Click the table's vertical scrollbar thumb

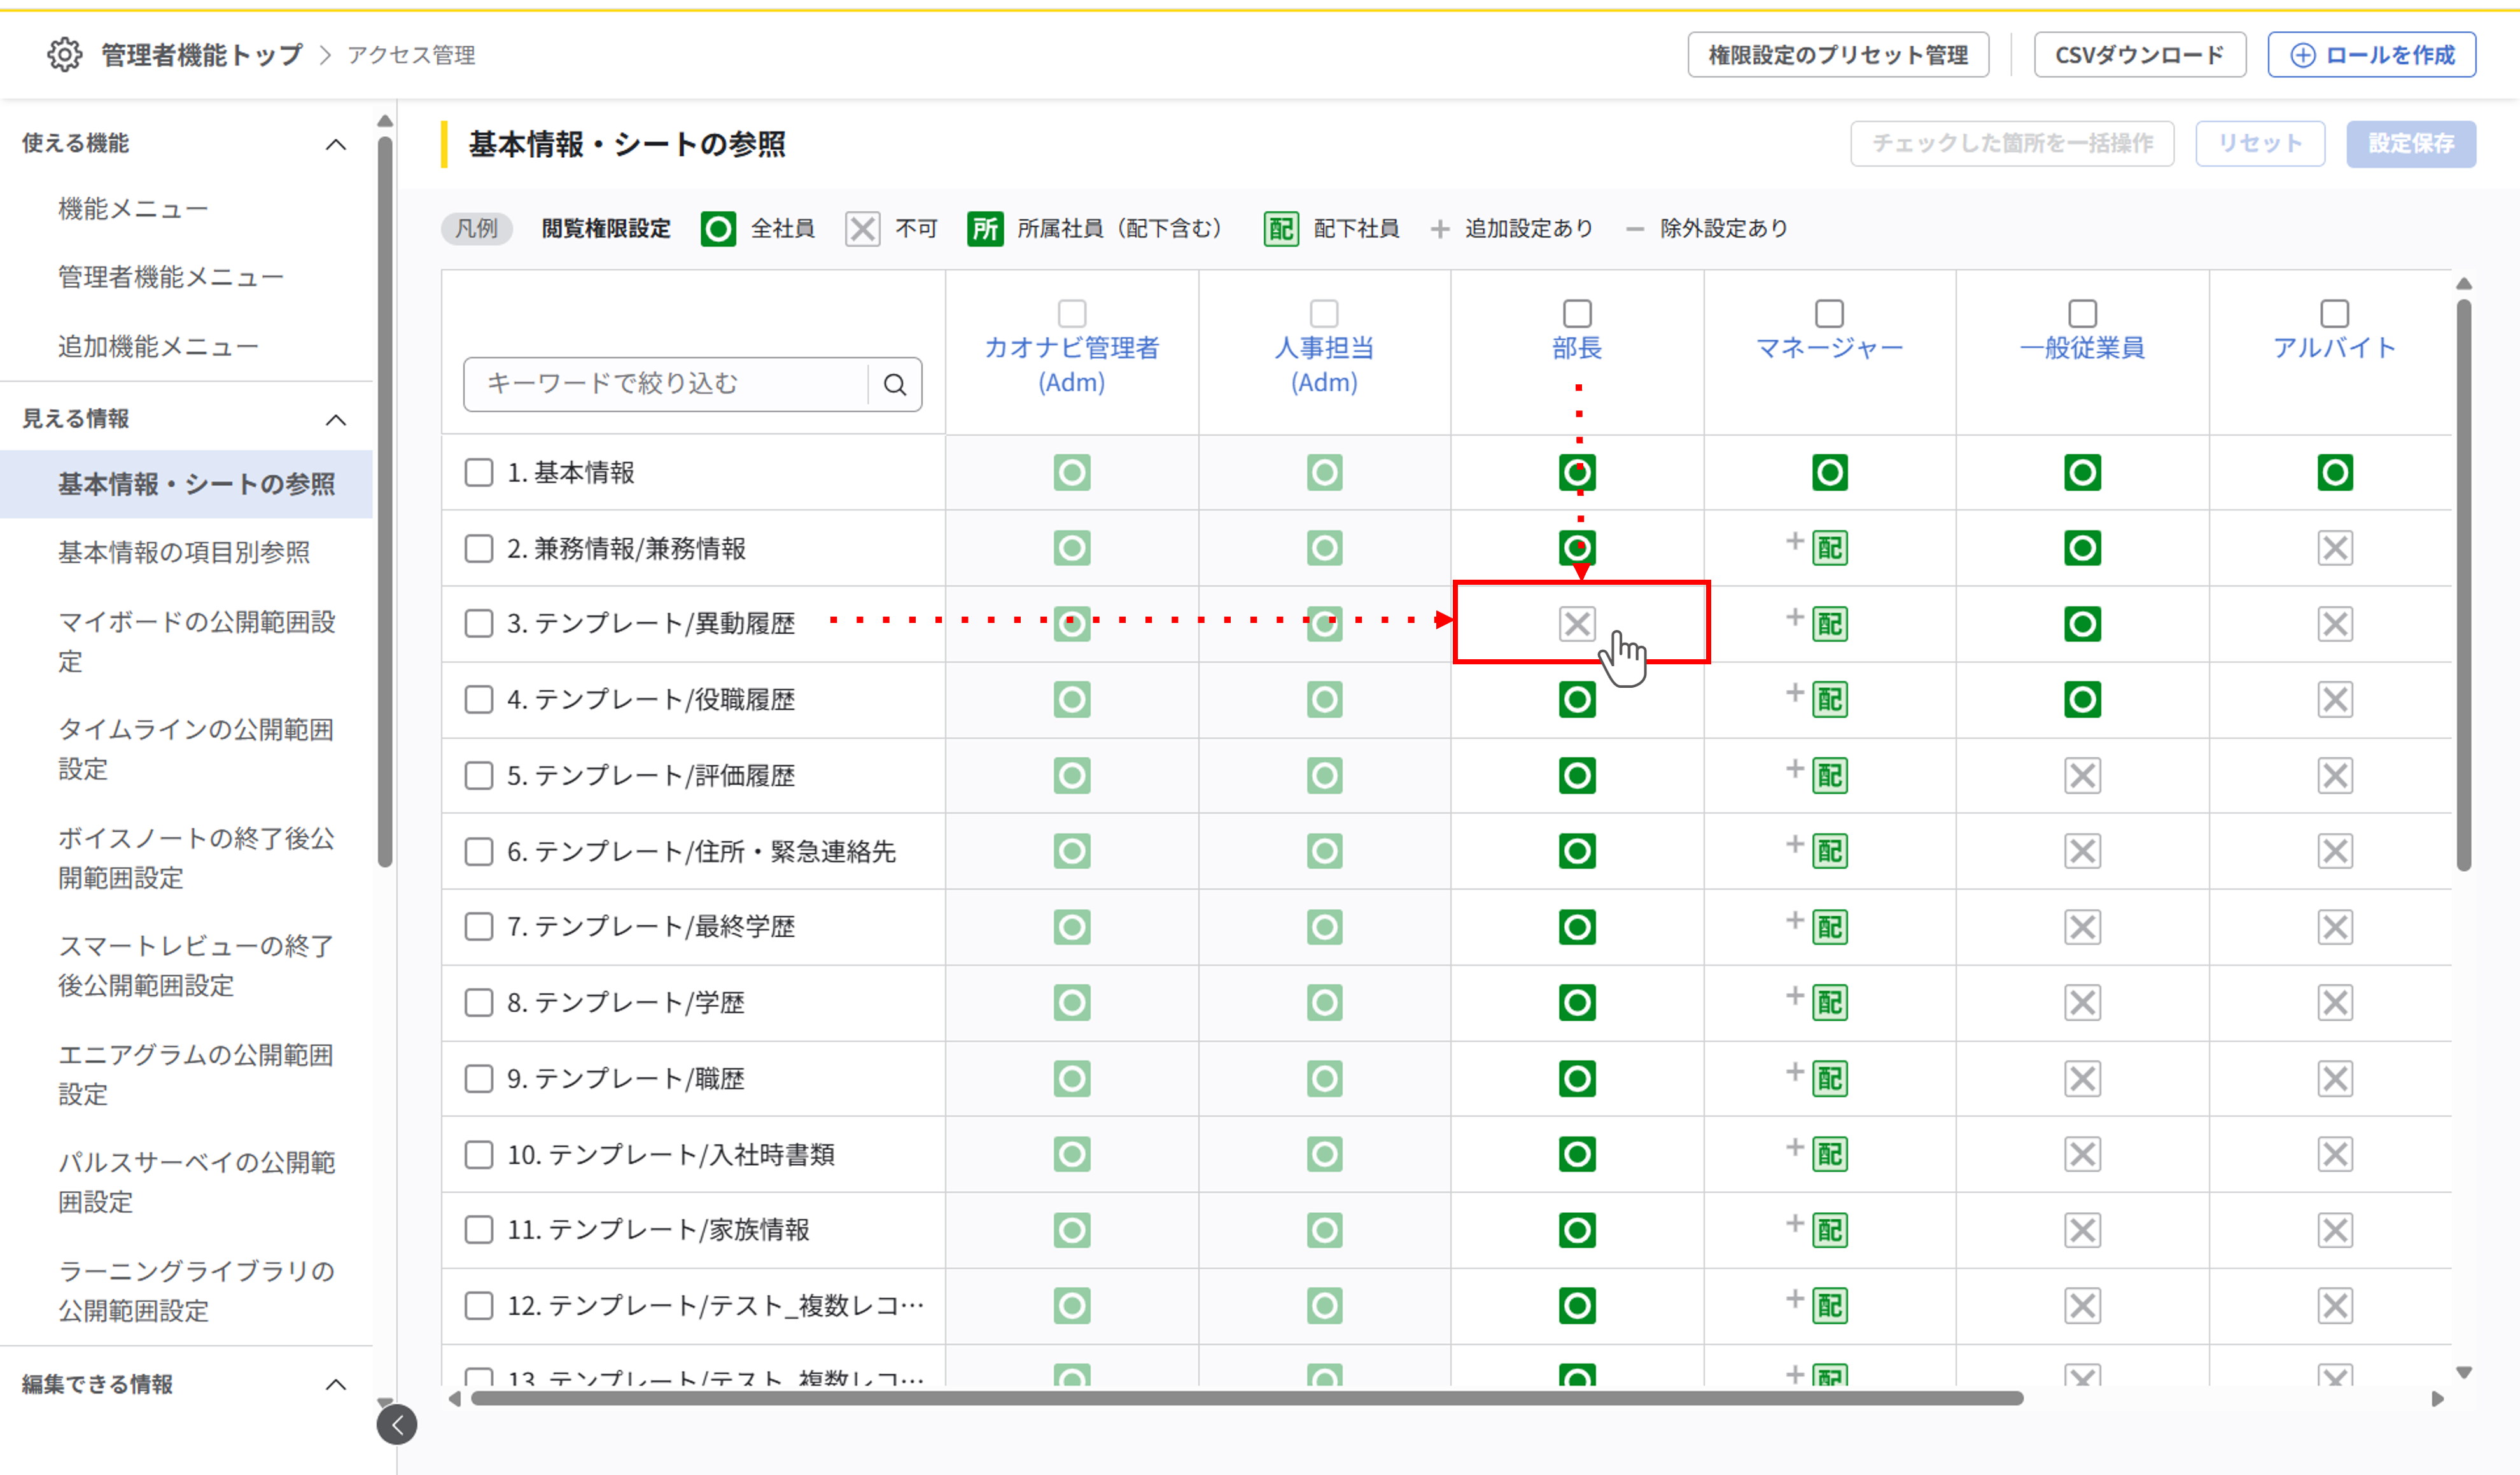2464,585
